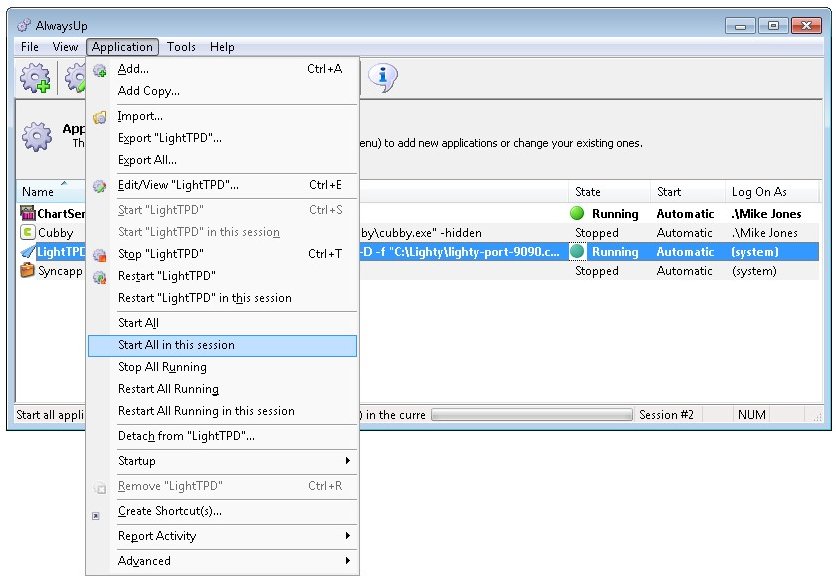The width and height of the screenshot is (836, 583).
Task: Click NUM indicator in status bar
Action: (752, 414)
